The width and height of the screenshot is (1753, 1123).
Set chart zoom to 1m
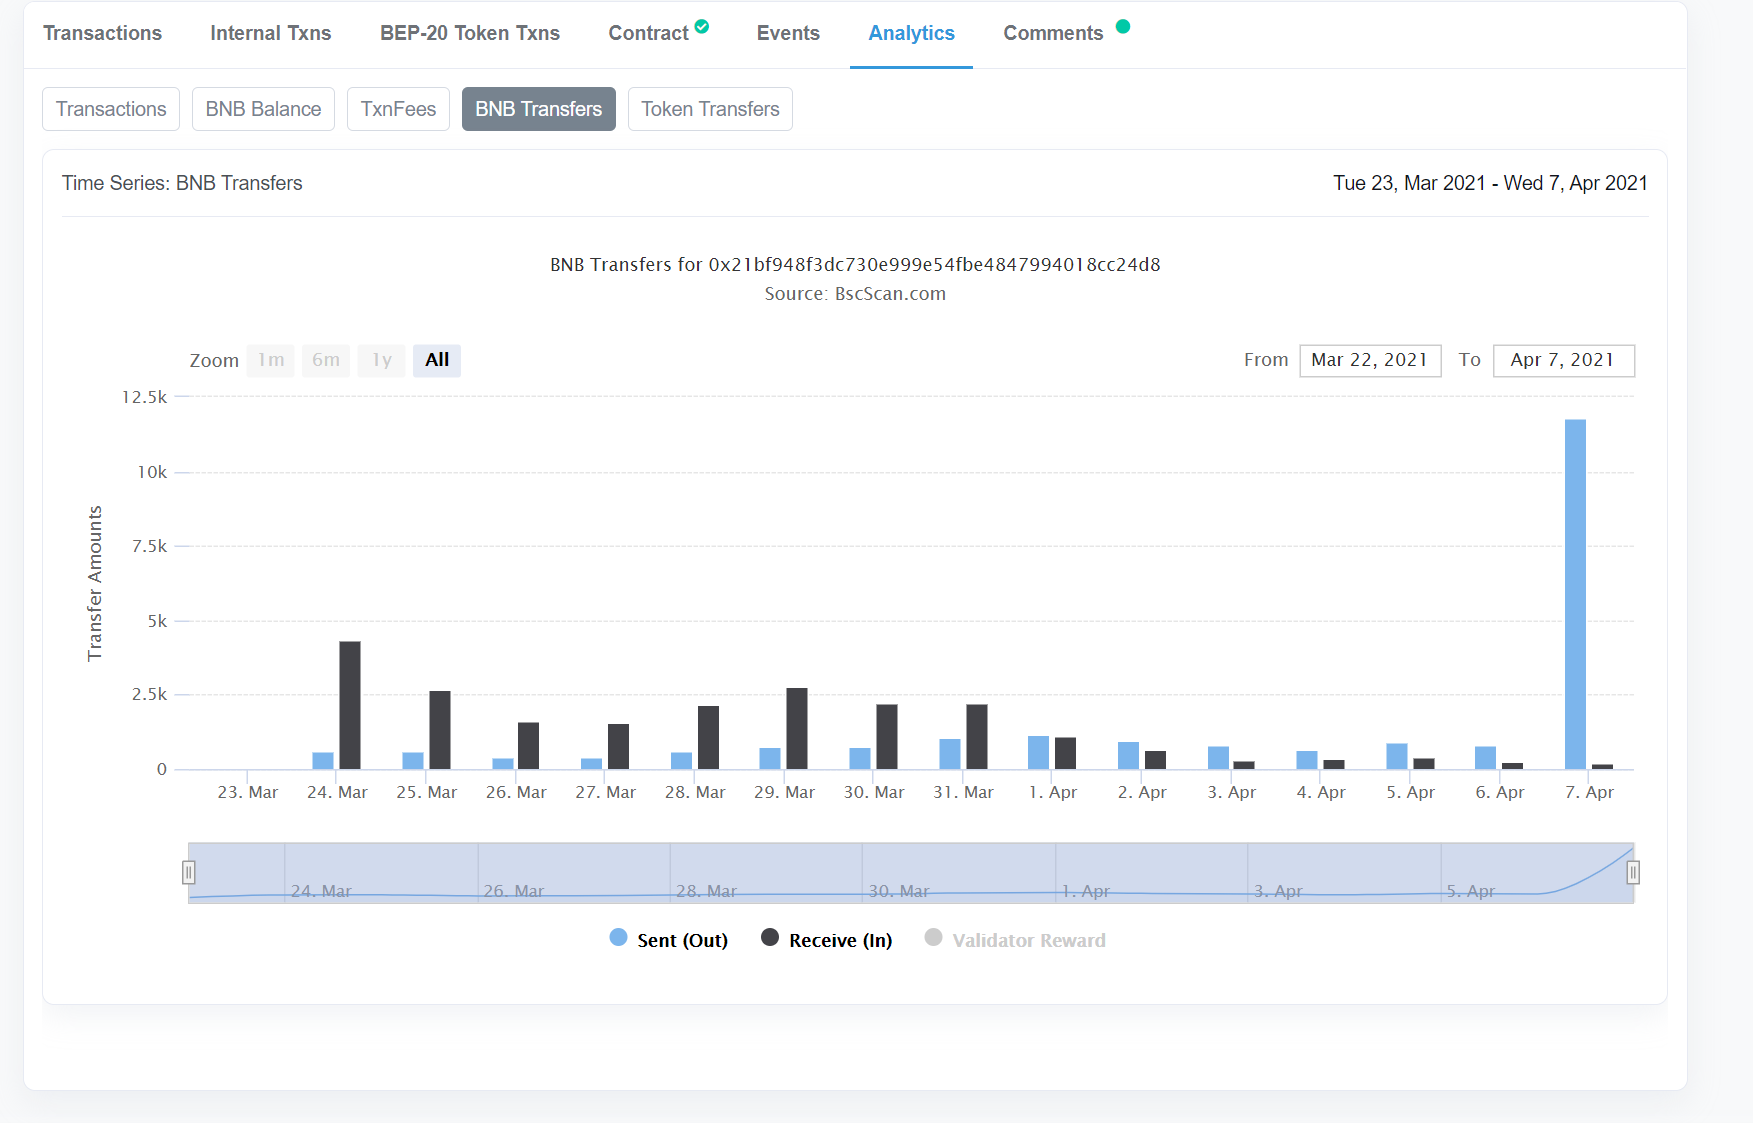click(x=271, y=360)
